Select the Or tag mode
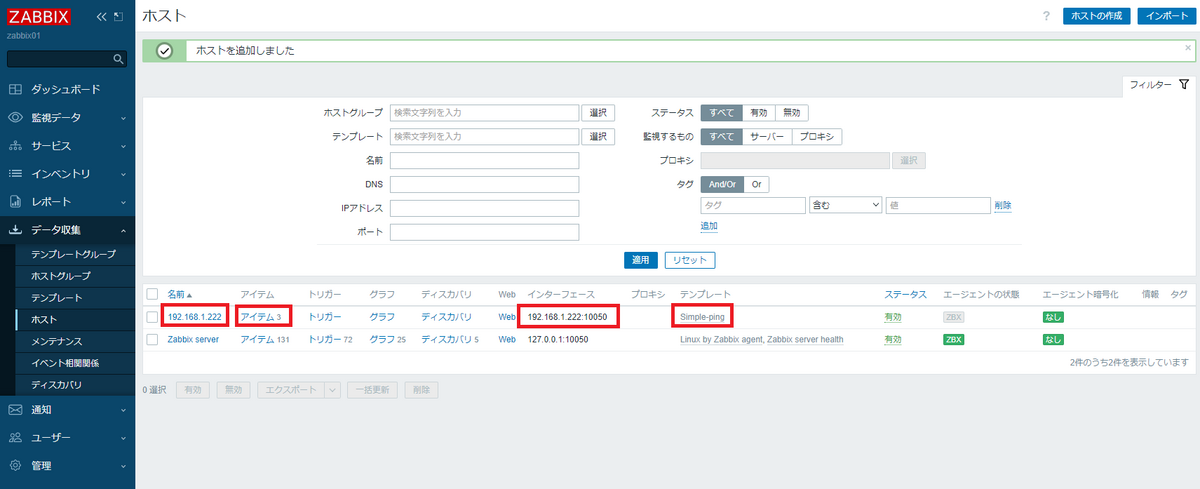This screenshot has width=1200, height=489. pos(756,184)
